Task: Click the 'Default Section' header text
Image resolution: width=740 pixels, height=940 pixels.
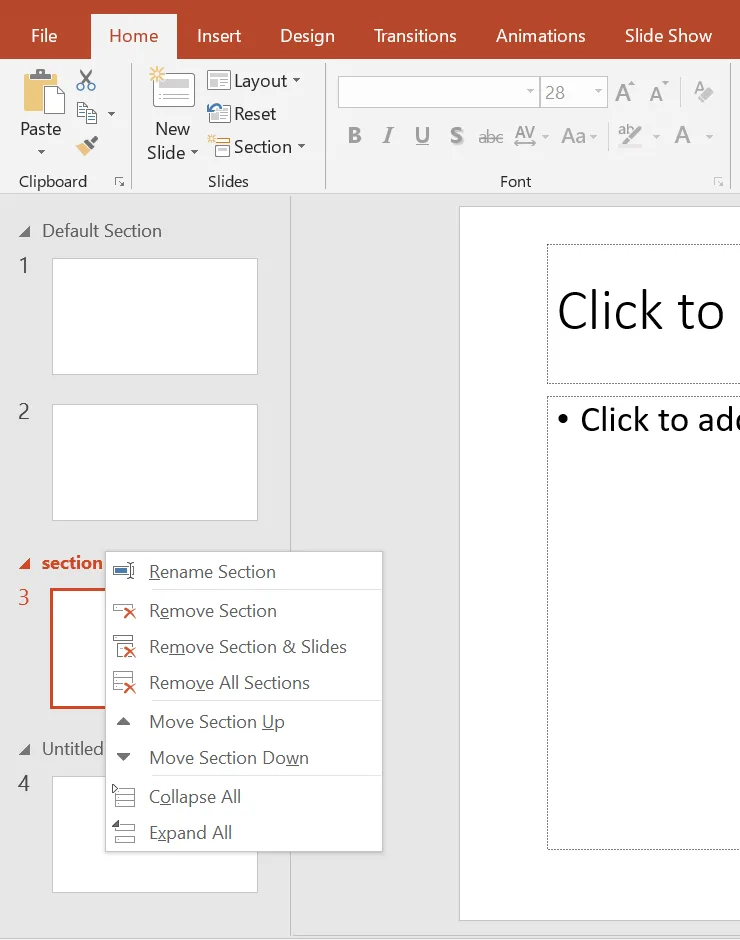Action: pos(102,231)
